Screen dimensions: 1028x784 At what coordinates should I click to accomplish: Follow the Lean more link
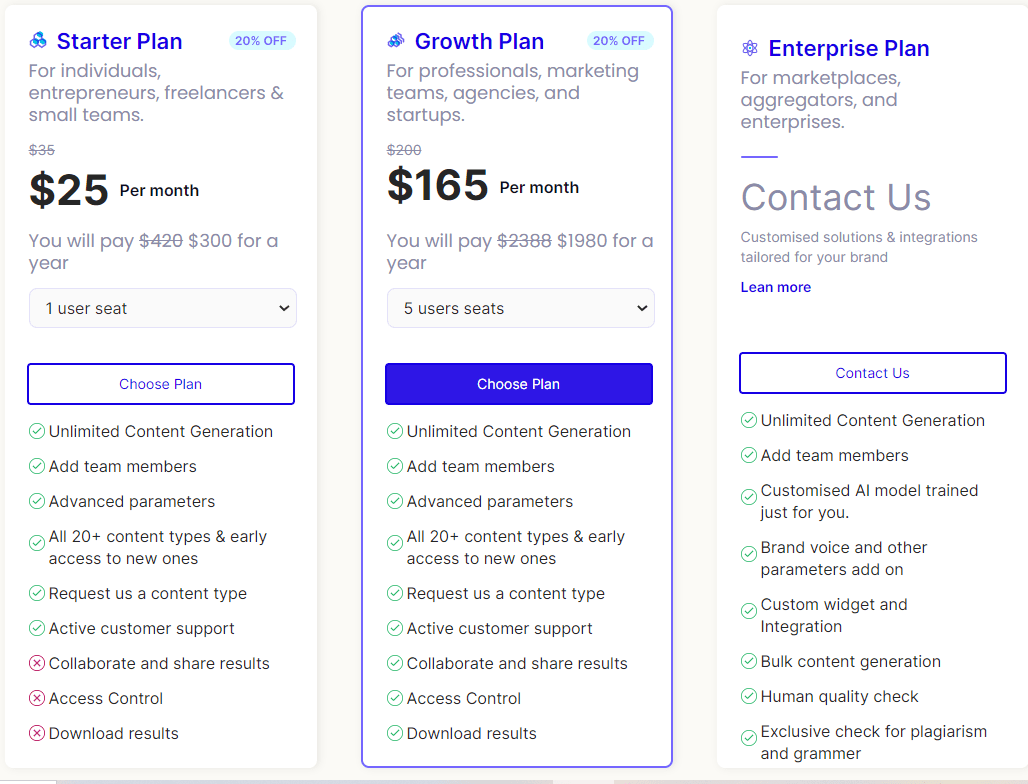click(776, 287)
